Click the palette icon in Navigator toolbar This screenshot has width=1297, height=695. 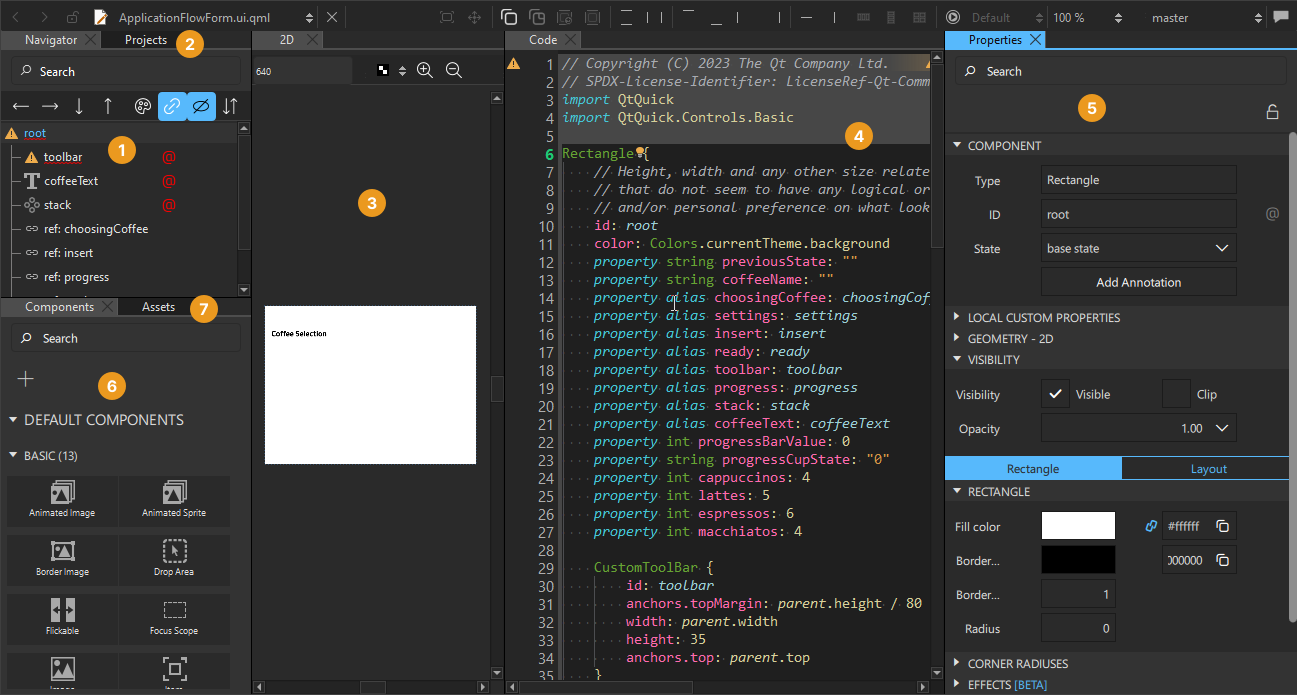coord(143,106)
